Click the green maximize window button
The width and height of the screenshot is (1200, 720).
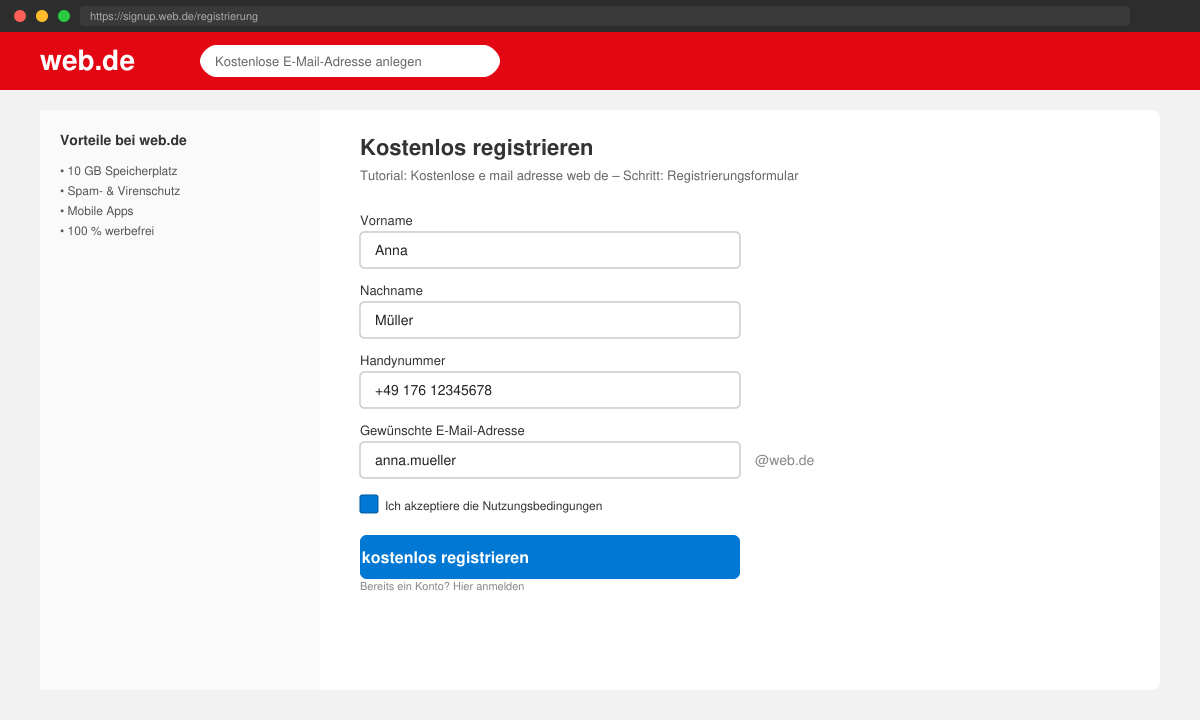64,16
